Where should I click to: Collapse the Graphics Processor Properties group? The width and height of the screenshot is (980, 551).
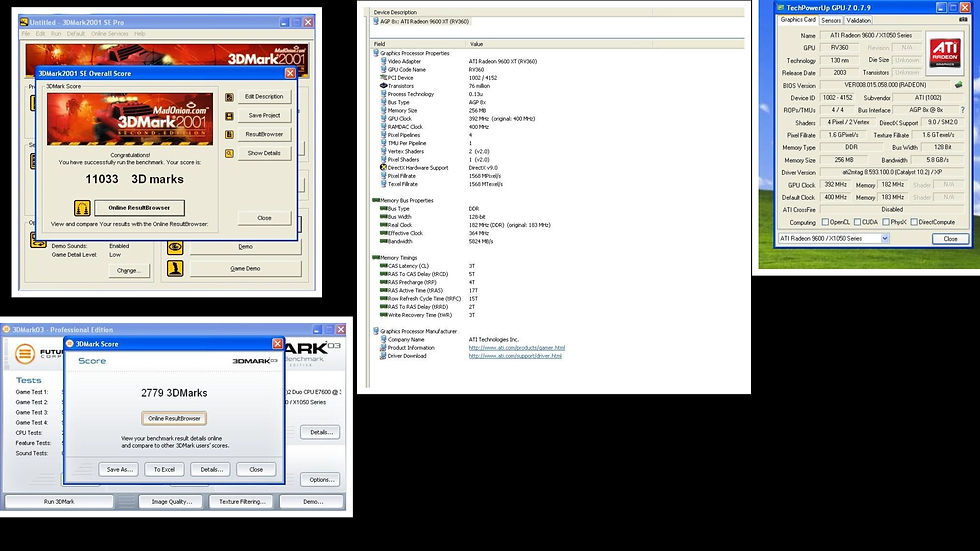pyautogui.click(x=376, y=53)
